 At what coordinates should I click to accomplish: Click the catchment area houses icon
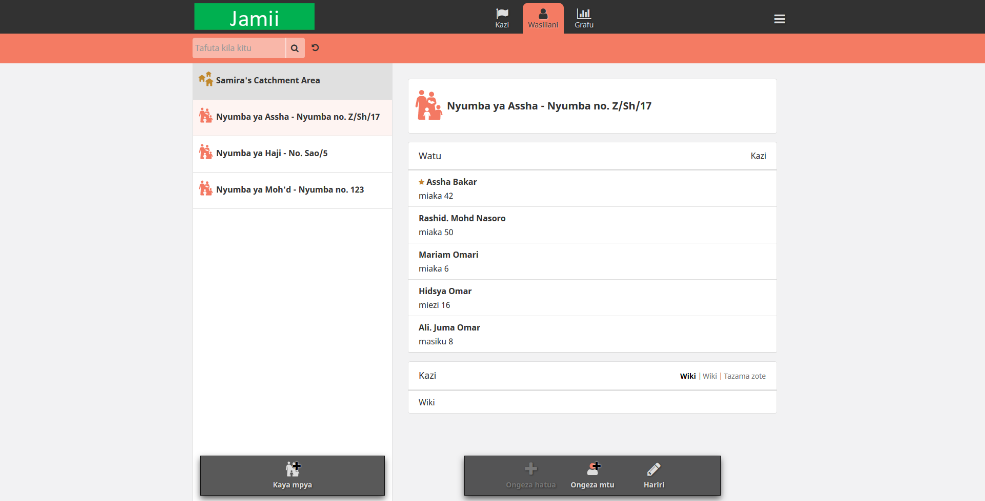205,79
